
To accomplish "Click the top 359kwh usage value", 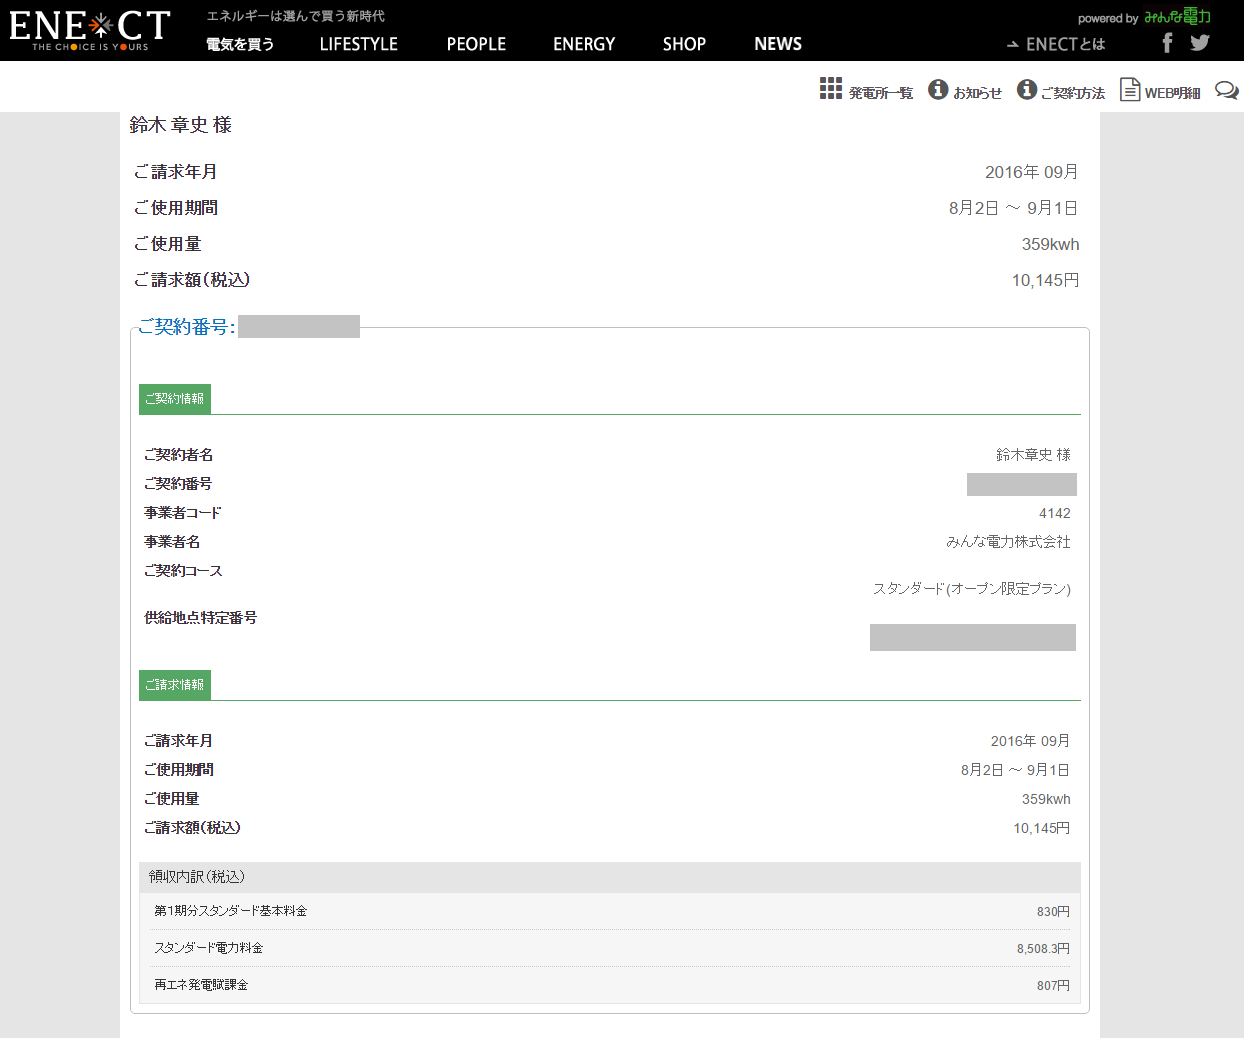I will click(x=1050, y=244).
